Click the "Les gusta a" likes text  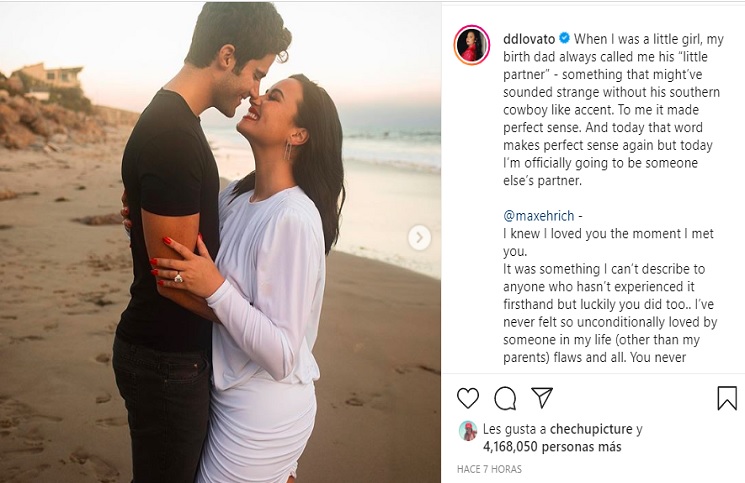(515, 429)
